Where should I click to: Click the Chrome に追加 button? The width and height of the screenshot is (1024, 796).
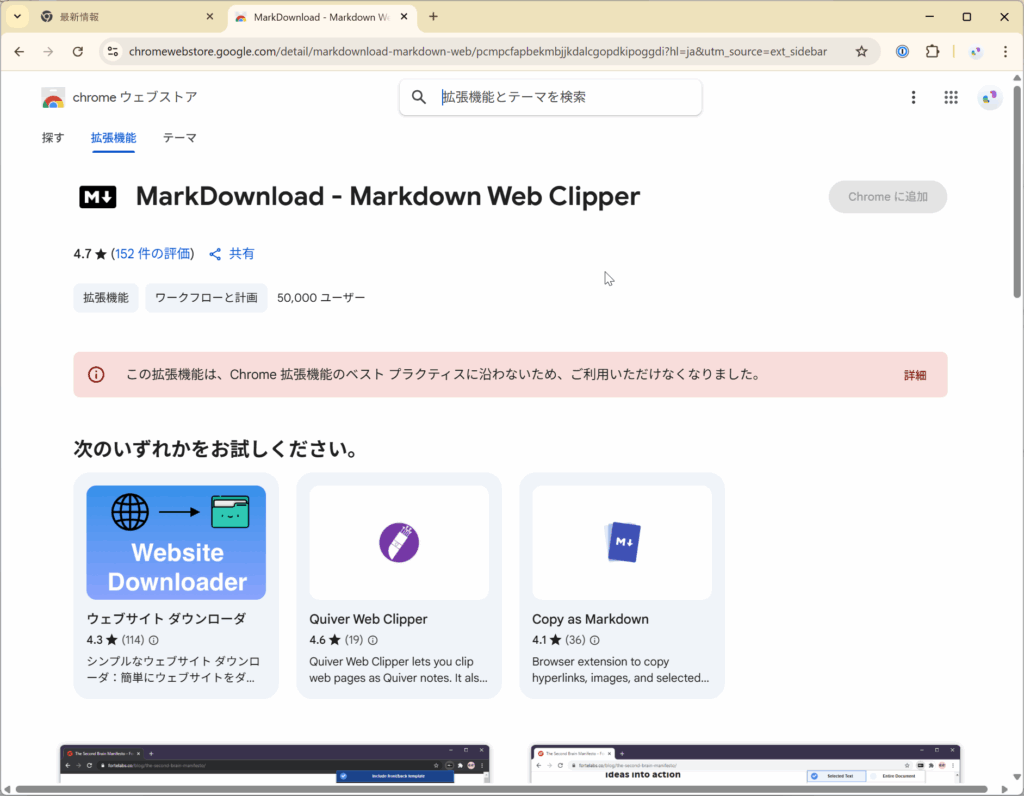click(888, 197)
